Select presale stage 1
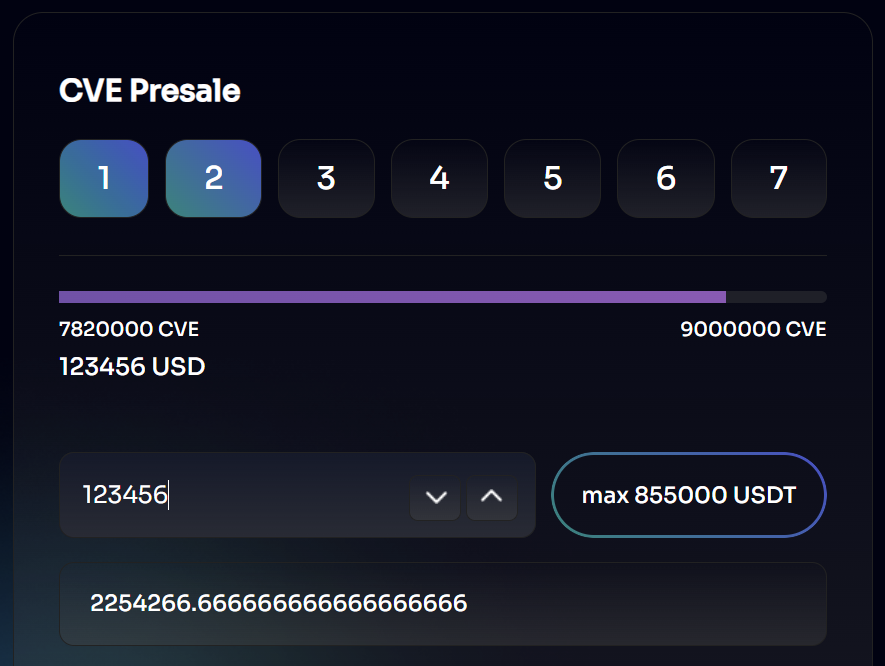The image size is (885, 666). [x=104, y=178]
